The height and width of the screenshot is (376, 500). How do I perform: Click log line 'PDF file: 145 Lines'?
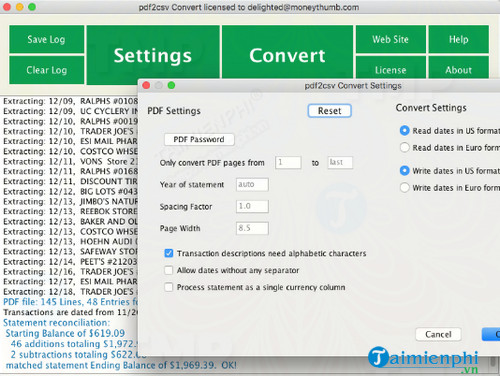click(x=70, y=302)
